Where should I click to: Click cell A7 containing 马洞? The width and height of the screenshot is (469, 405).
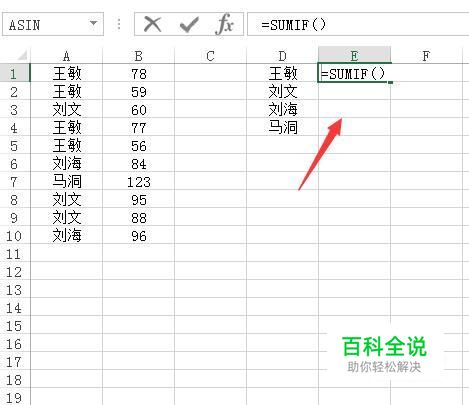(x=66, y=181)
